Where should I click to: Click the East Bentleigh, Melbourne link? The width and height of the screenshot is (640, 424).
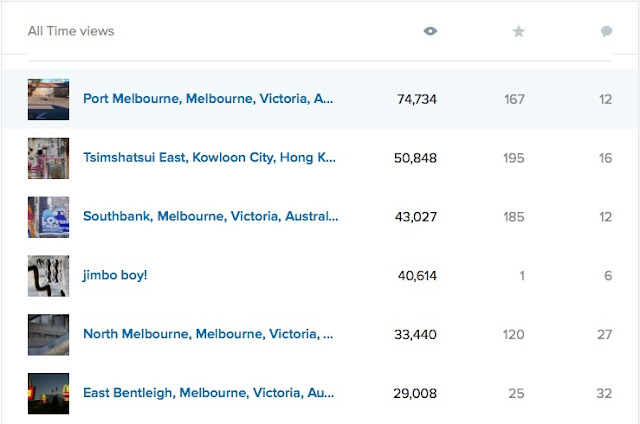coord(208,393)
